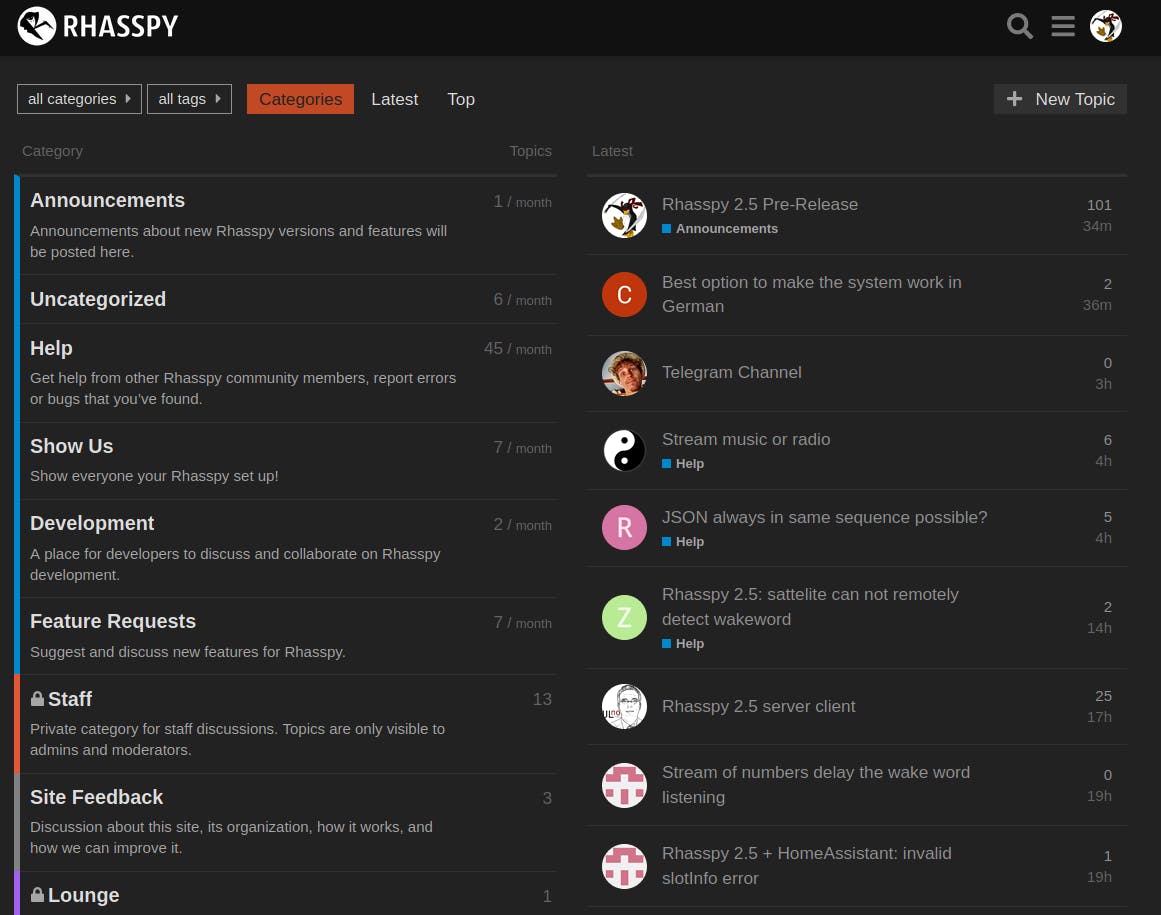Open the search magnifier icon
Screen dimensions: 1161x915
pos(1020,26)
